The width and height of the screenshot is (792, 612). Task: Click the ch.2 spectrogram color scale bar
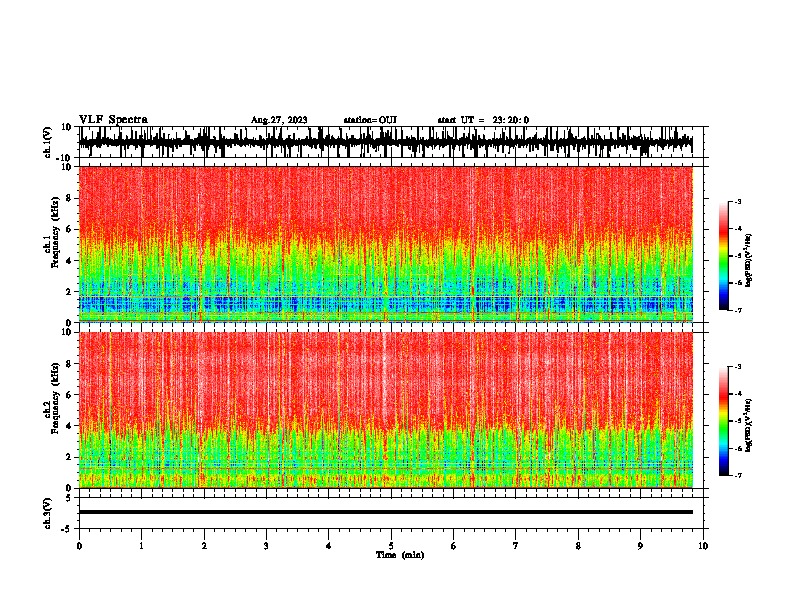coord(723,421)
